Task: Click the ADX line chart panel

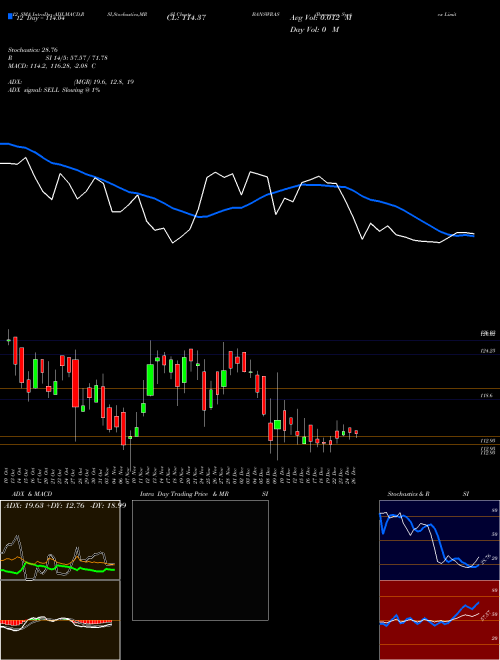Action: 60,540
